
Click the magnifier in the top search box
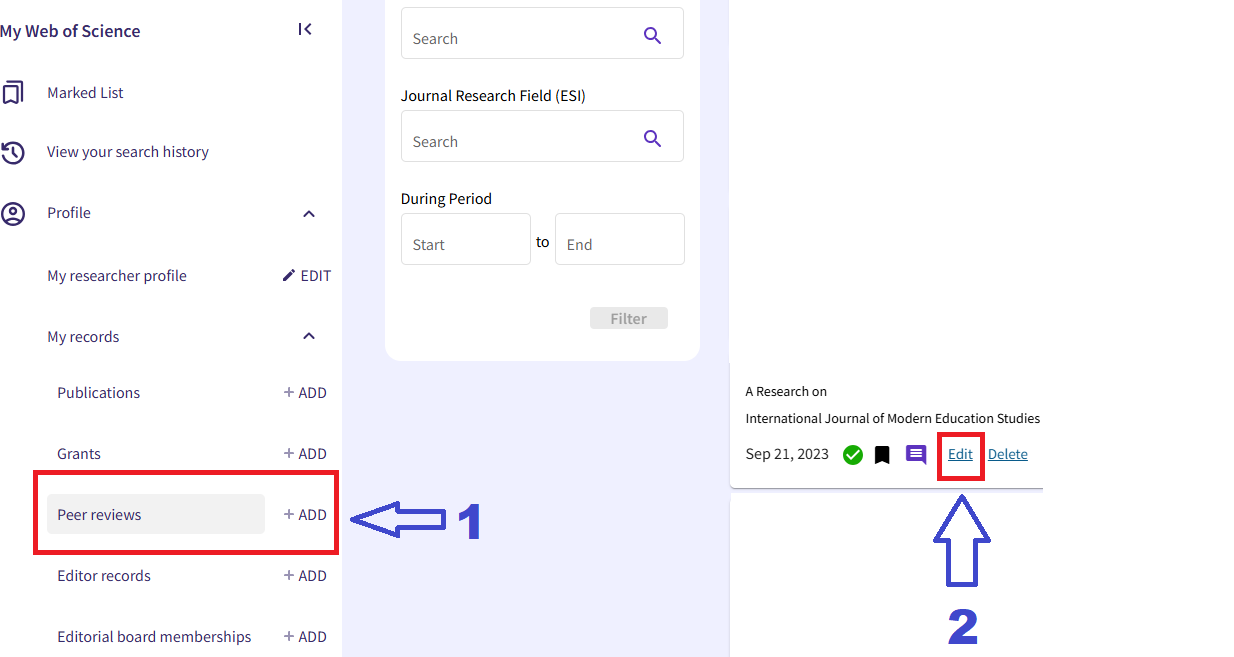coord(652,36)
